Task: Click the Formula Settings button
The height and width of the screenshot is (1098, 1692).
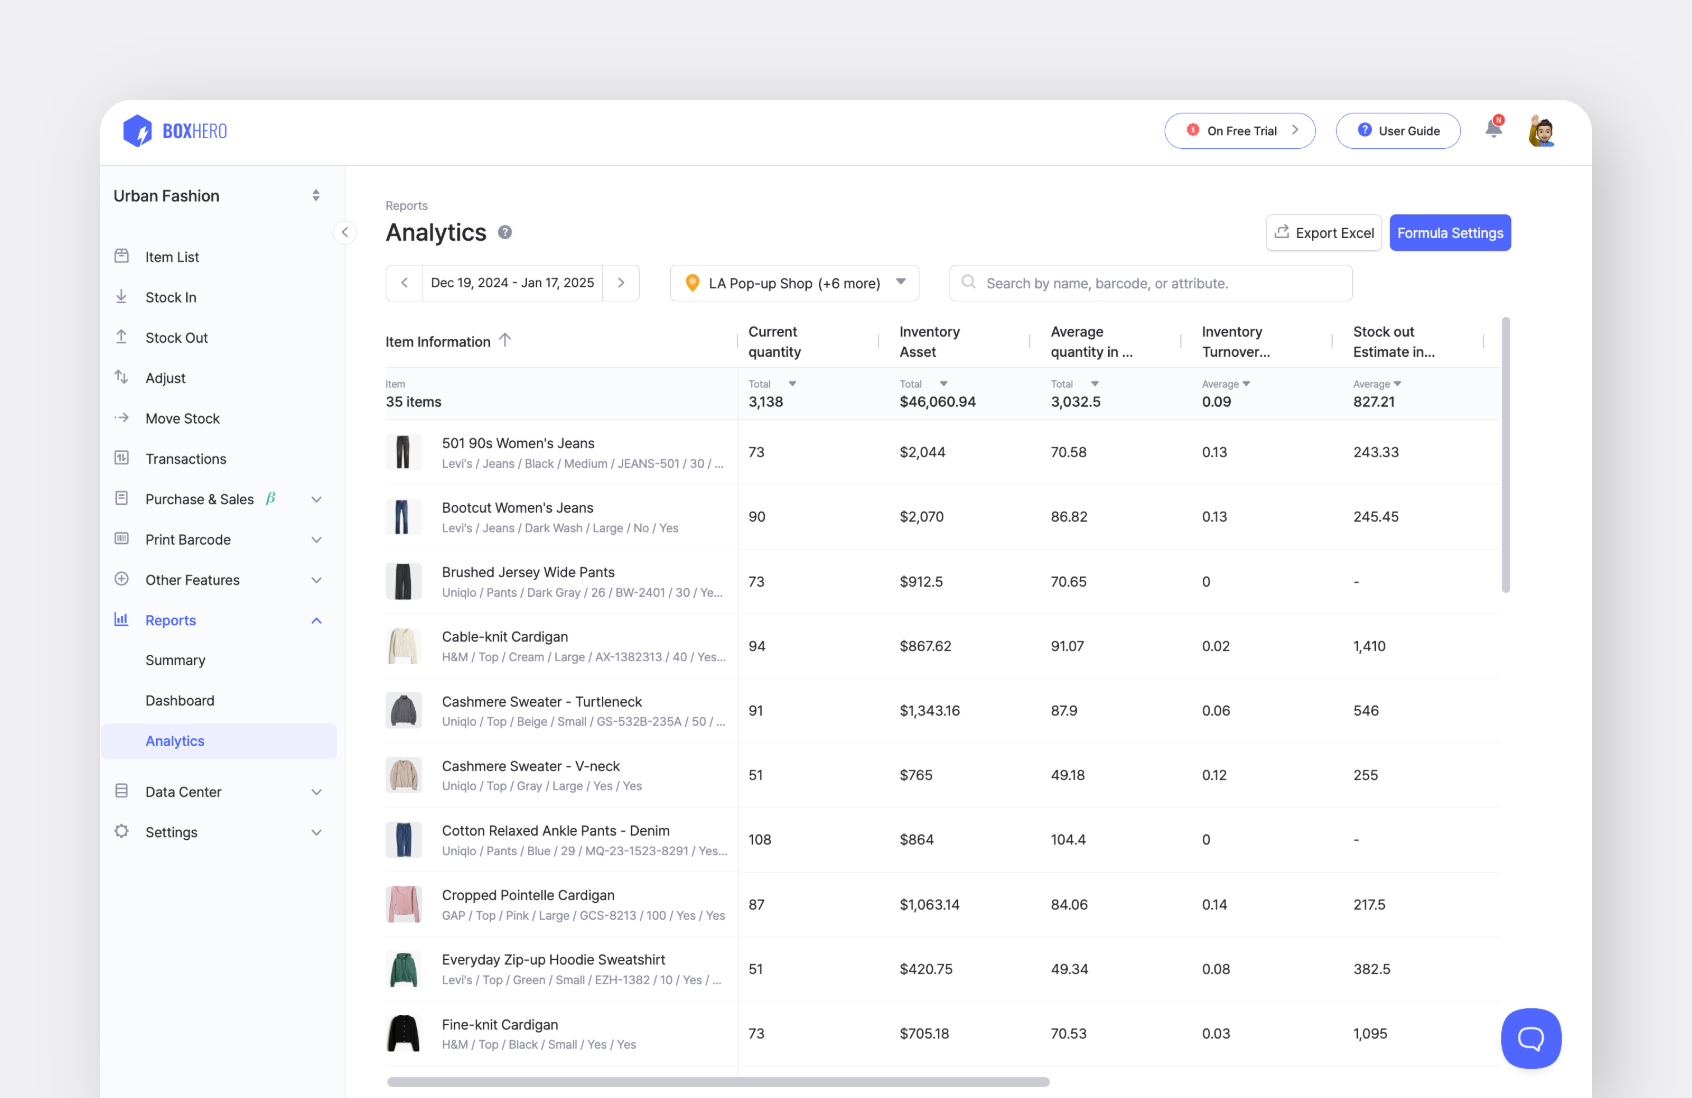Action: [x=1450, y=232]
